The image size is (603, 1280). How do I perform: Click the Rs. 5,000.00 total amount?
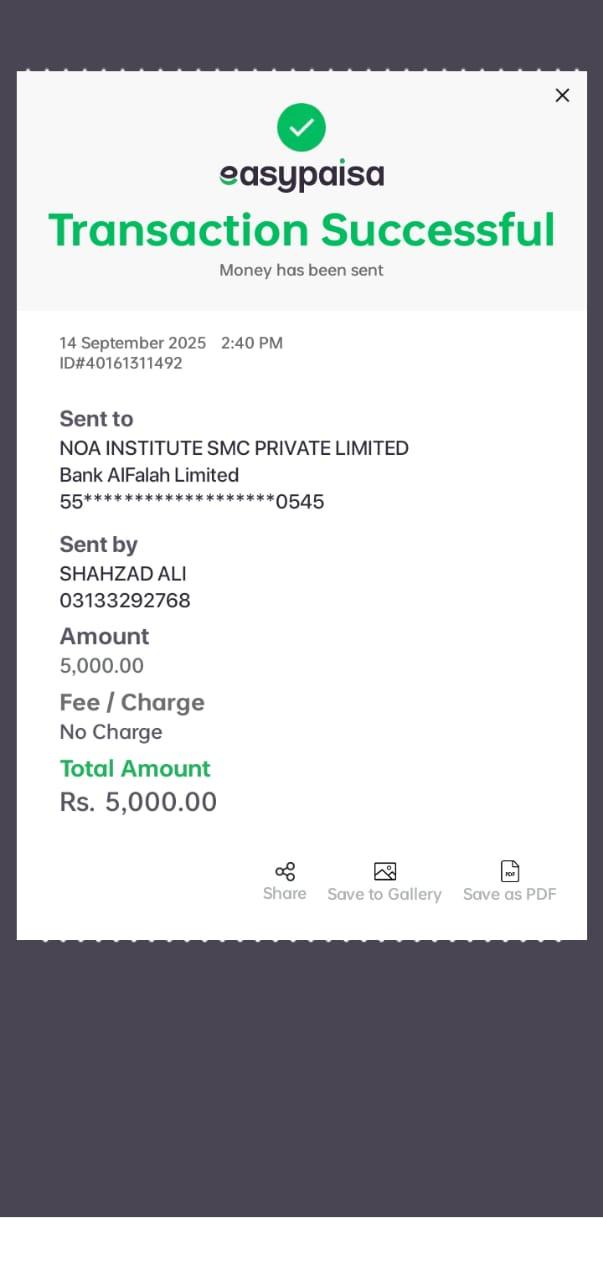tap(138, 802)
